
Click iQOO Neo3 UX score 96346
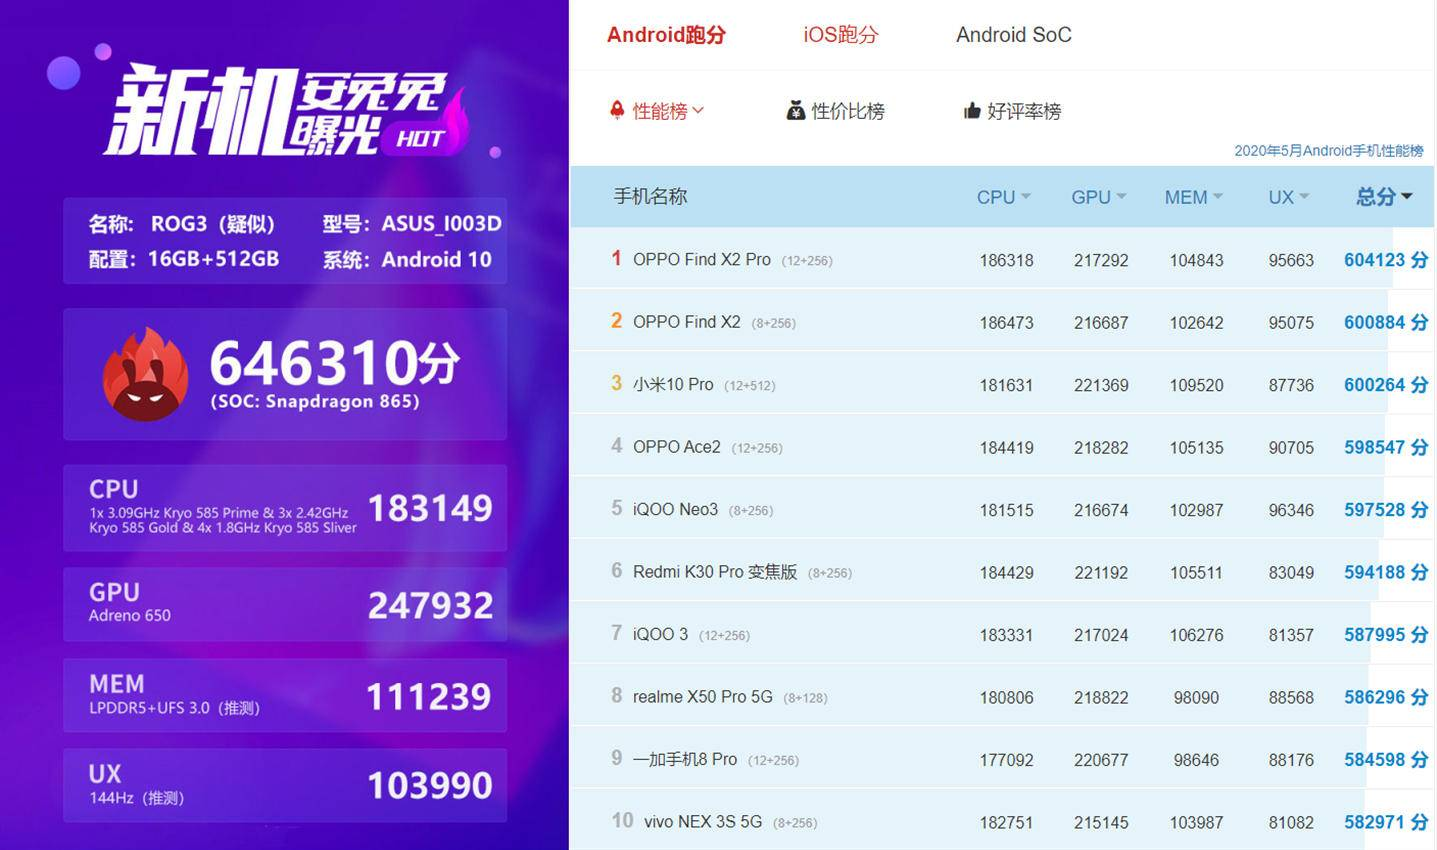[x=1291, y=510]
